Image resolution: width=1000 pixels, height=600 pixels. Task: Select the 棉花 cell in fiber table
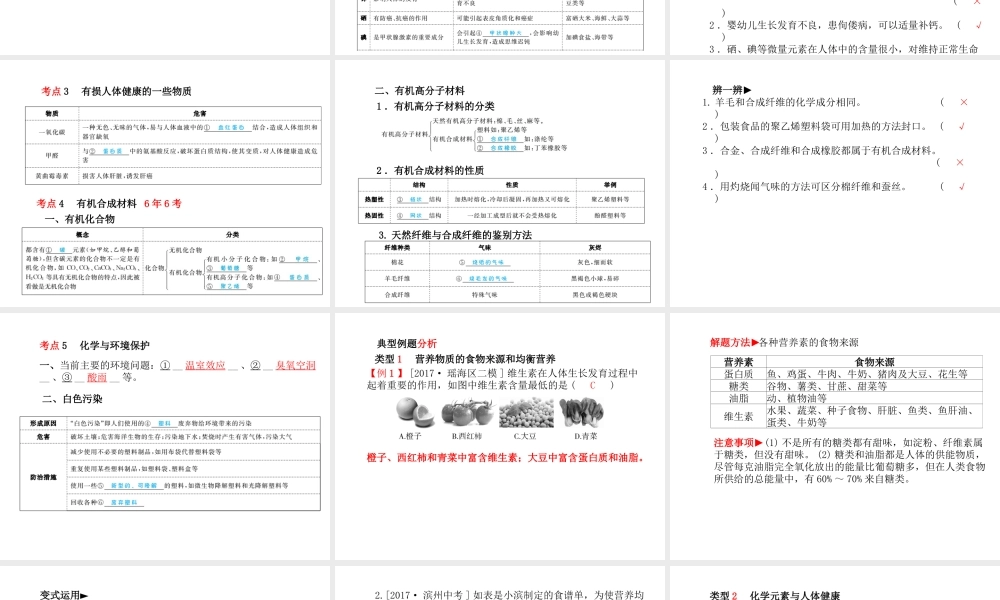pos(397,262)
